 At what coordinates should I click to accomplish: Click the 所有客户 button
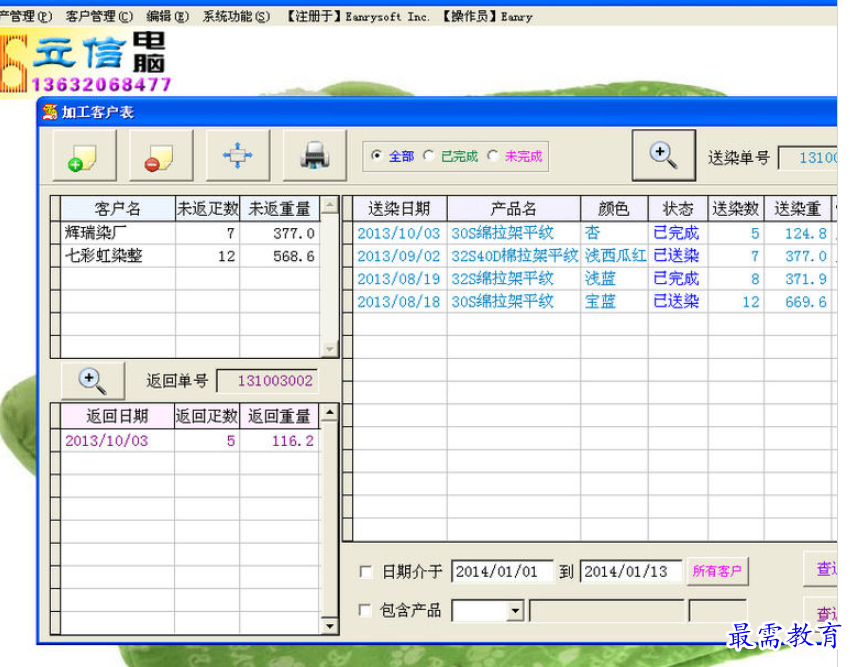[x=717, y=571]
